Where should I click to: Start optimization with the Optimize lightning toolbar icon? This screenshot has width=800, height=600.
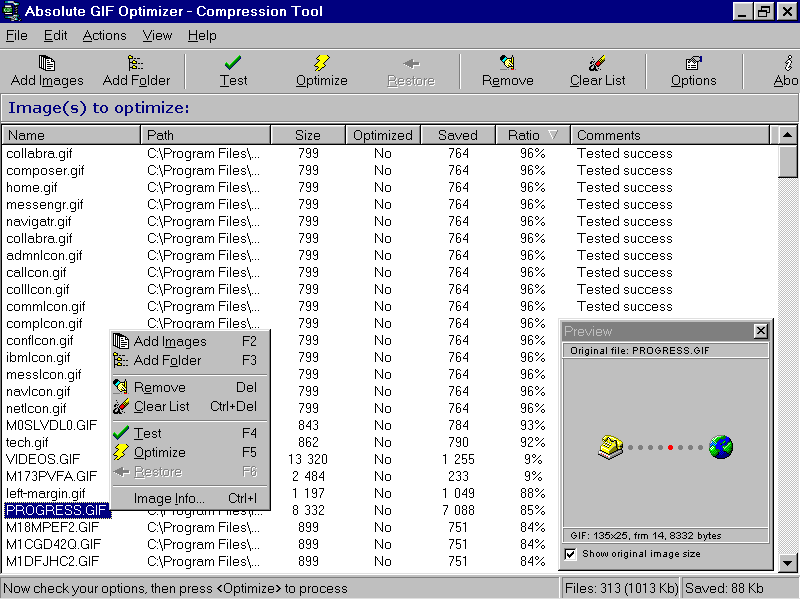[x=321, y=70]
